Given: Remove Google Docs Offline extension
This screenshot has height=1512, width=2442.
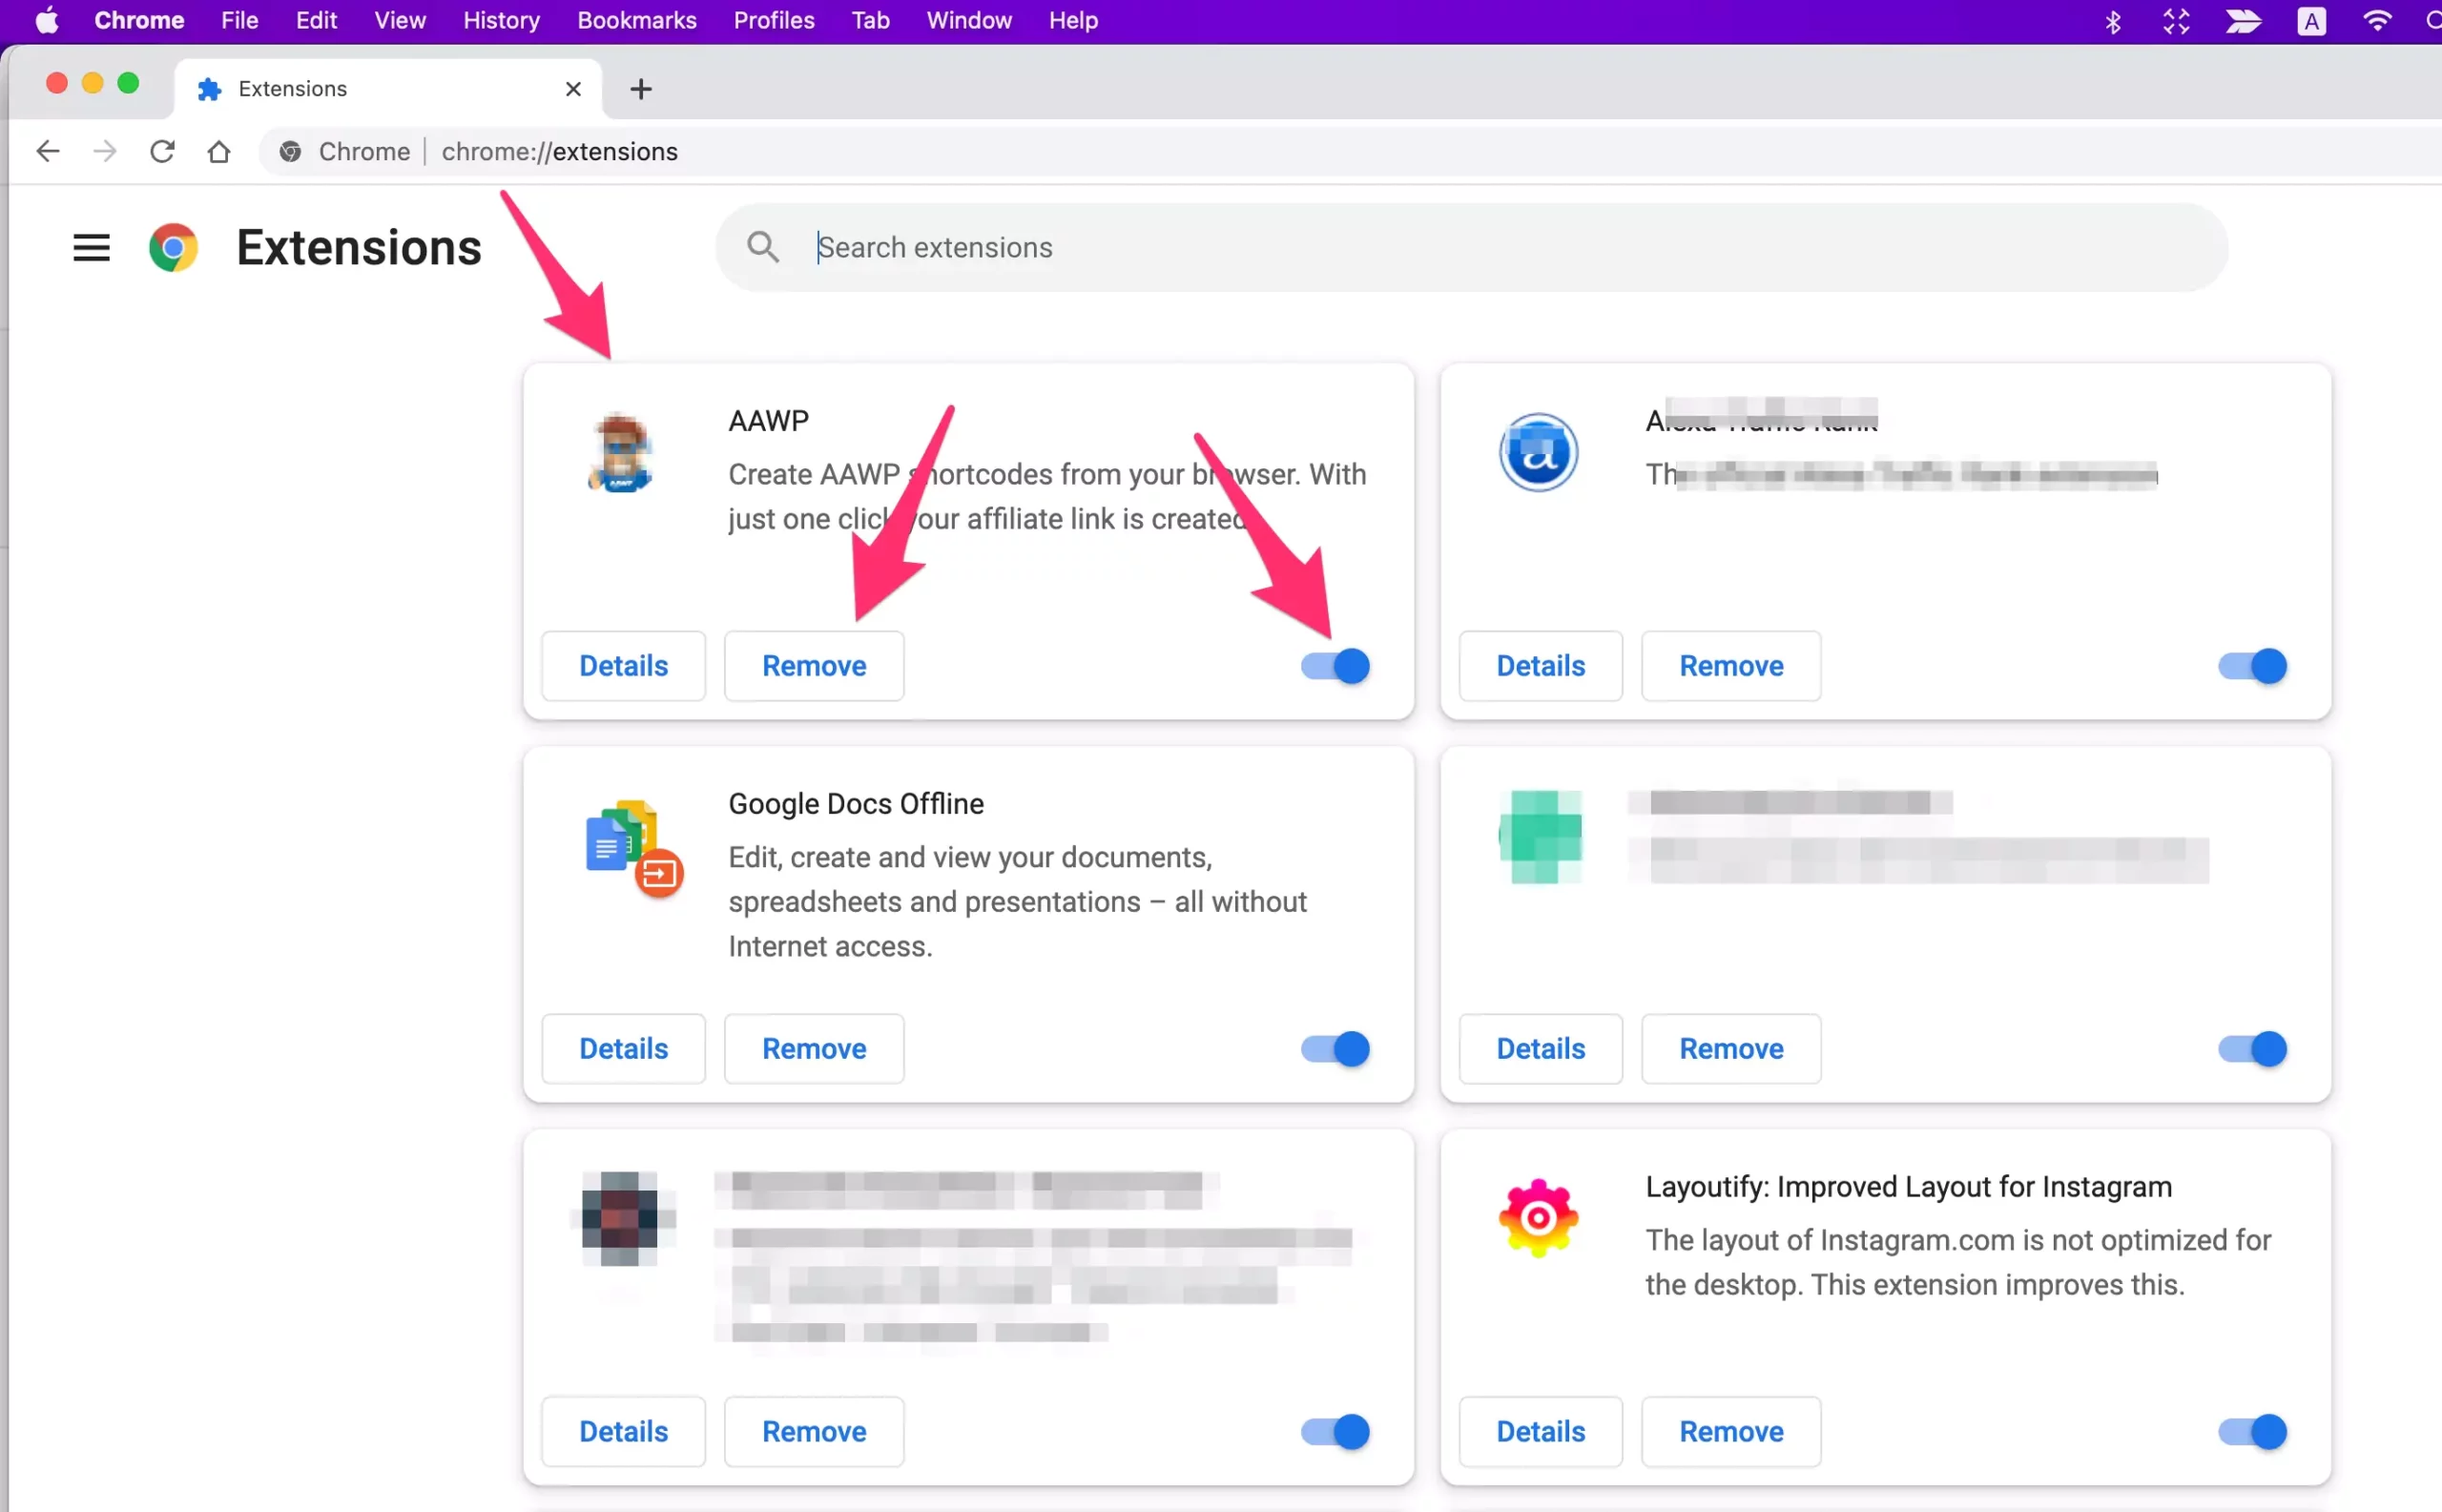Looking at the screenshot, I should coord(814,1049).
